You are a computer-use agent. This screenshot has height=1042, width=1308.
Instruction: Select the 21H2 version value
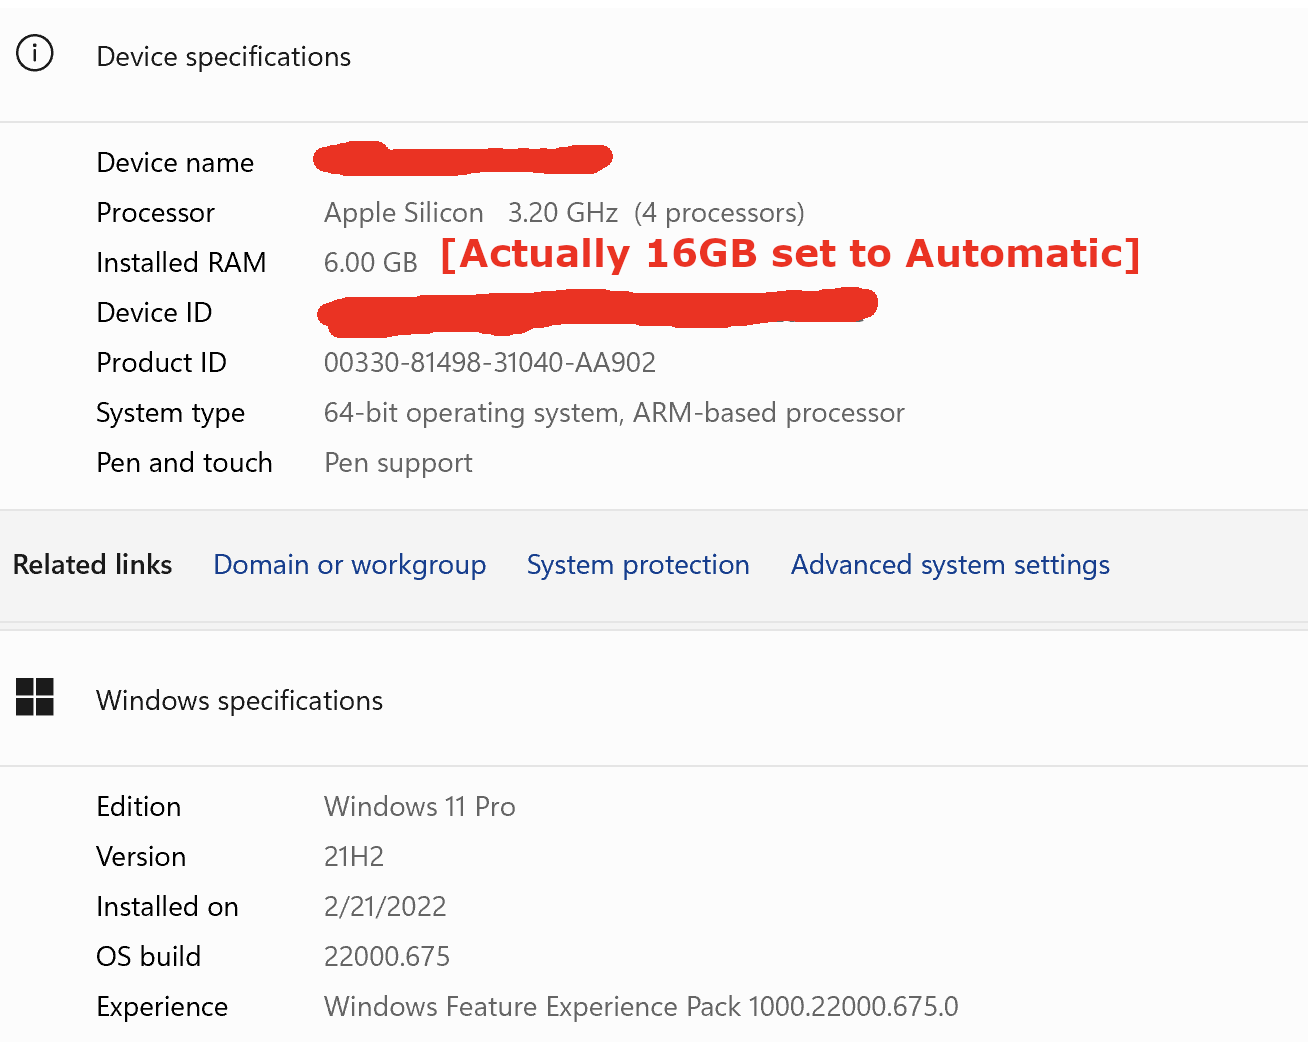[353, 857]
